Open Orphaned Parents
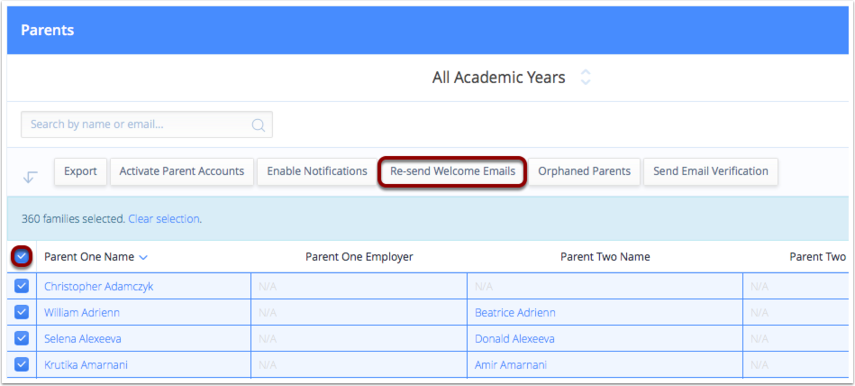855x386 pixels. pyautogui.click(x=584, y=171)
